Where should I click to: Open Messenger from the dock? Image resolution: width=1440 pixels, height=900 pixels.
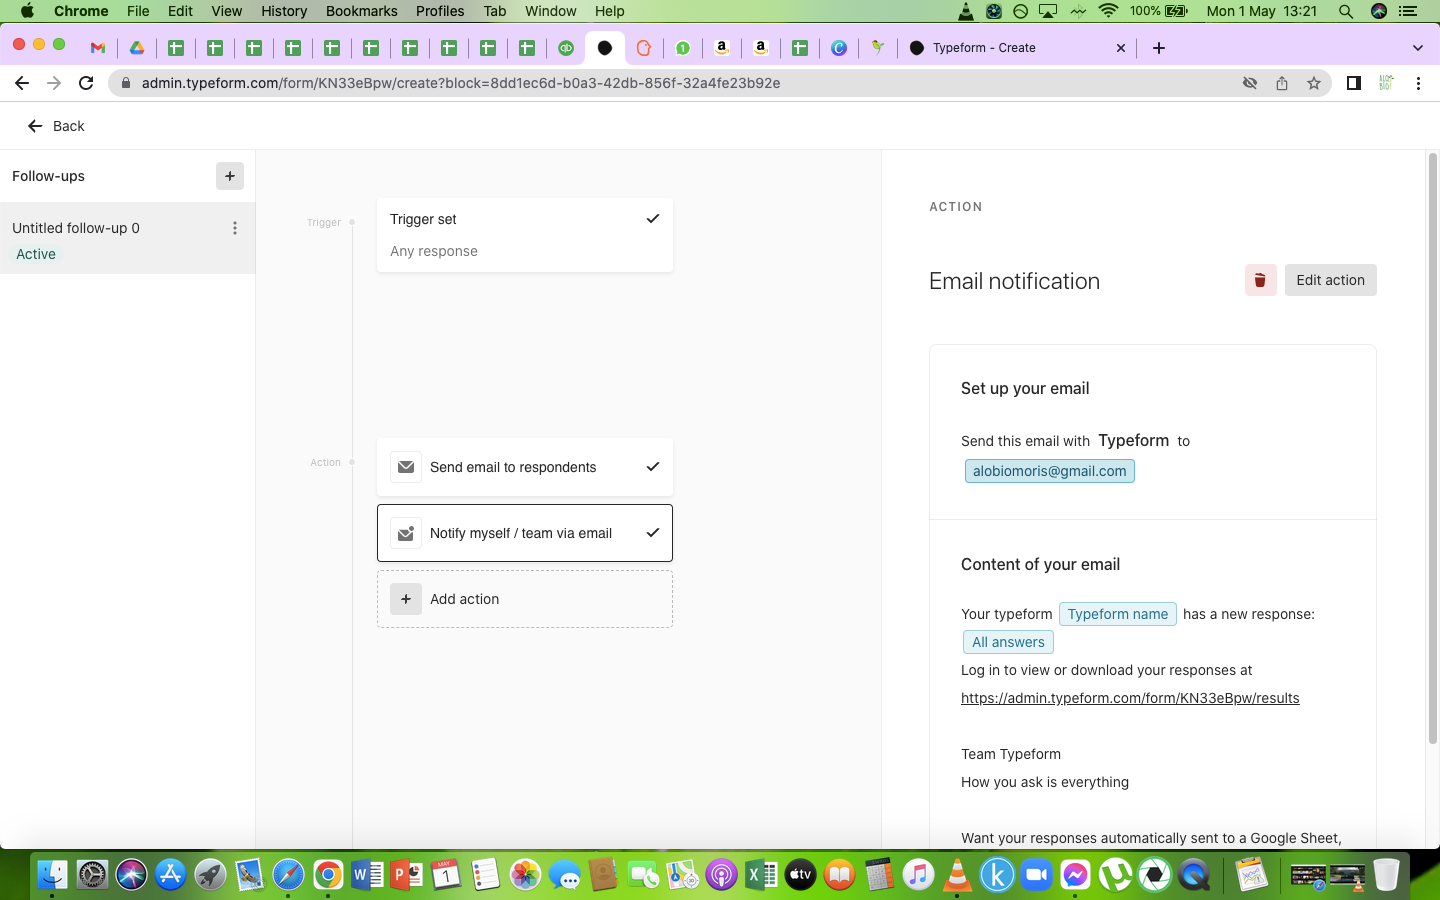coord(1076,875)
